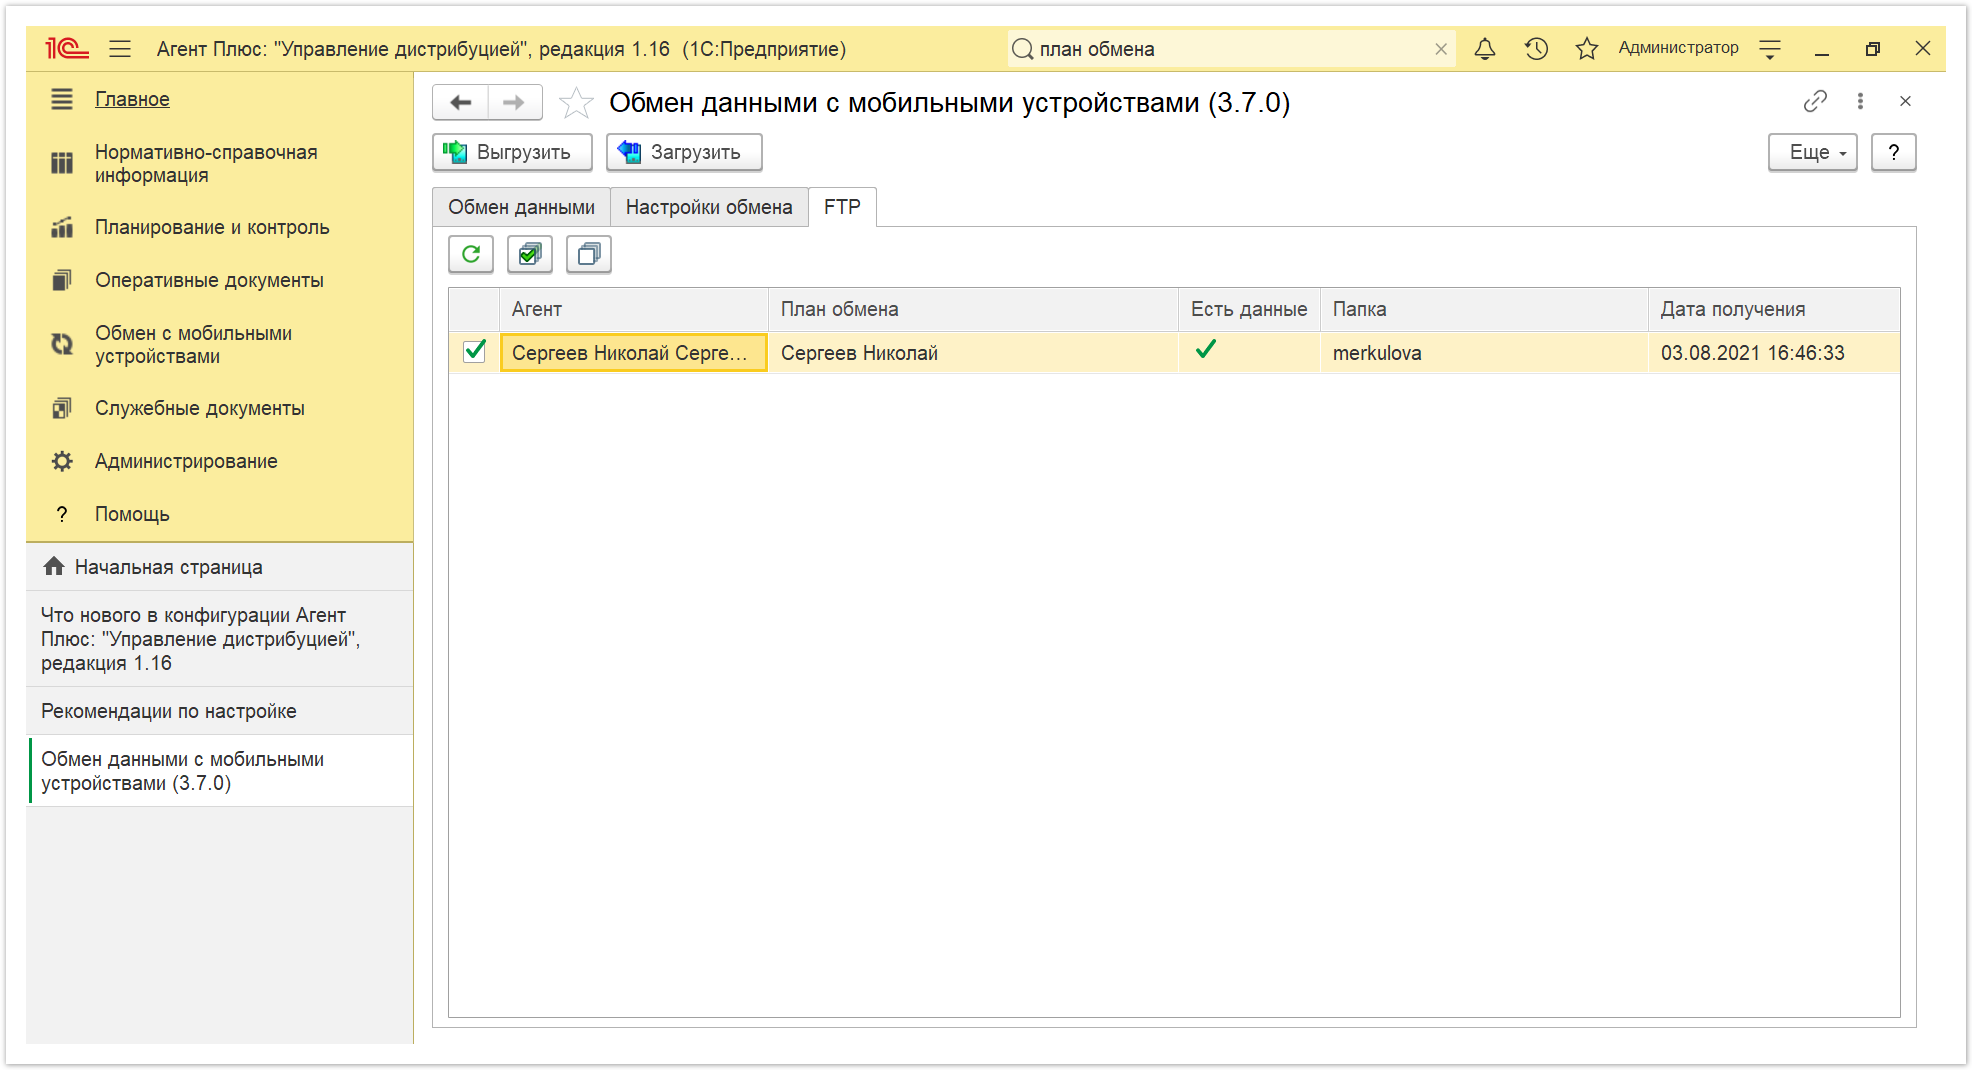Viewport: 1972px width, 1070px height.
Task: Close the Обмен данными form tab
Action: click(x=1905, y=101)
